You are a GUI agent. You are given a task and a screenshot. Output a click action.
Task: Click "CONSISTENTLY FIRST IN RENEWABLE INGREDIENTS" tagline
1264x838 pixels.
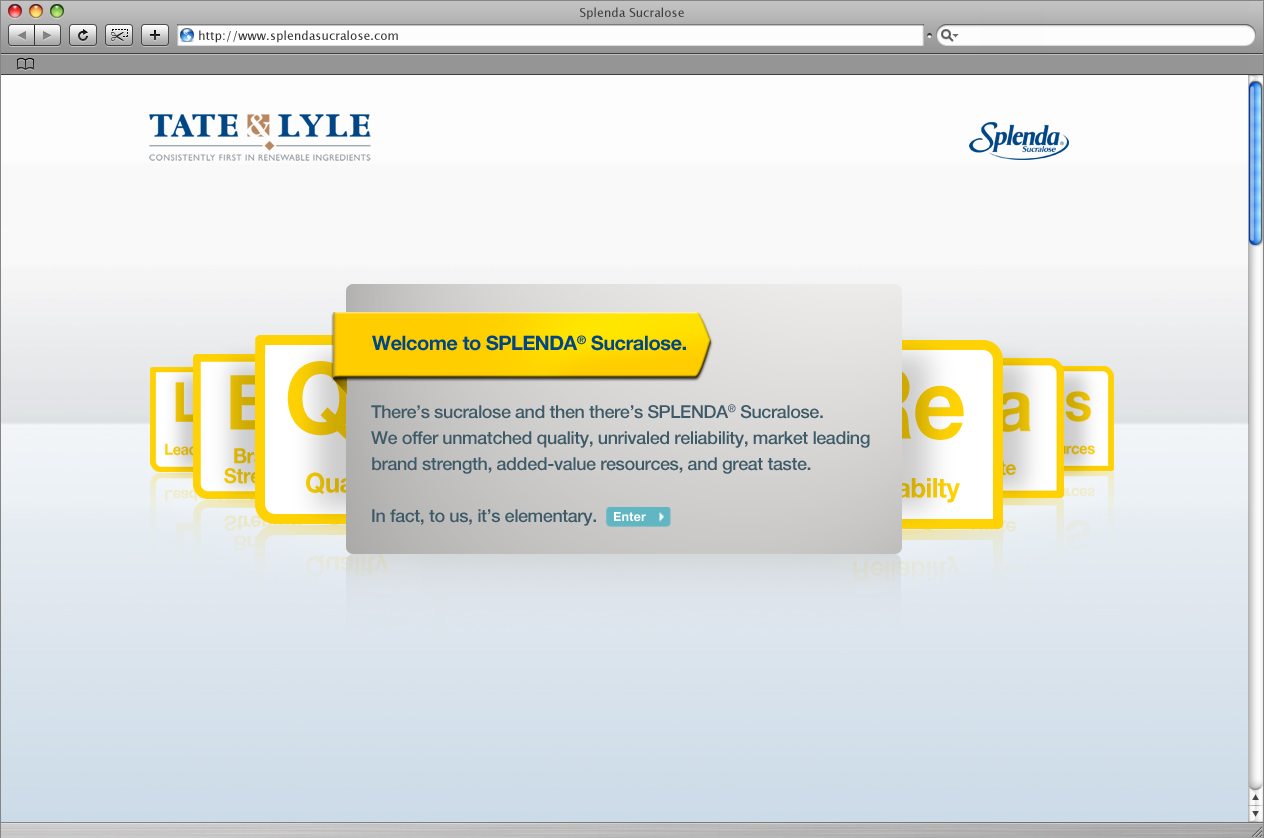(260, 158)
